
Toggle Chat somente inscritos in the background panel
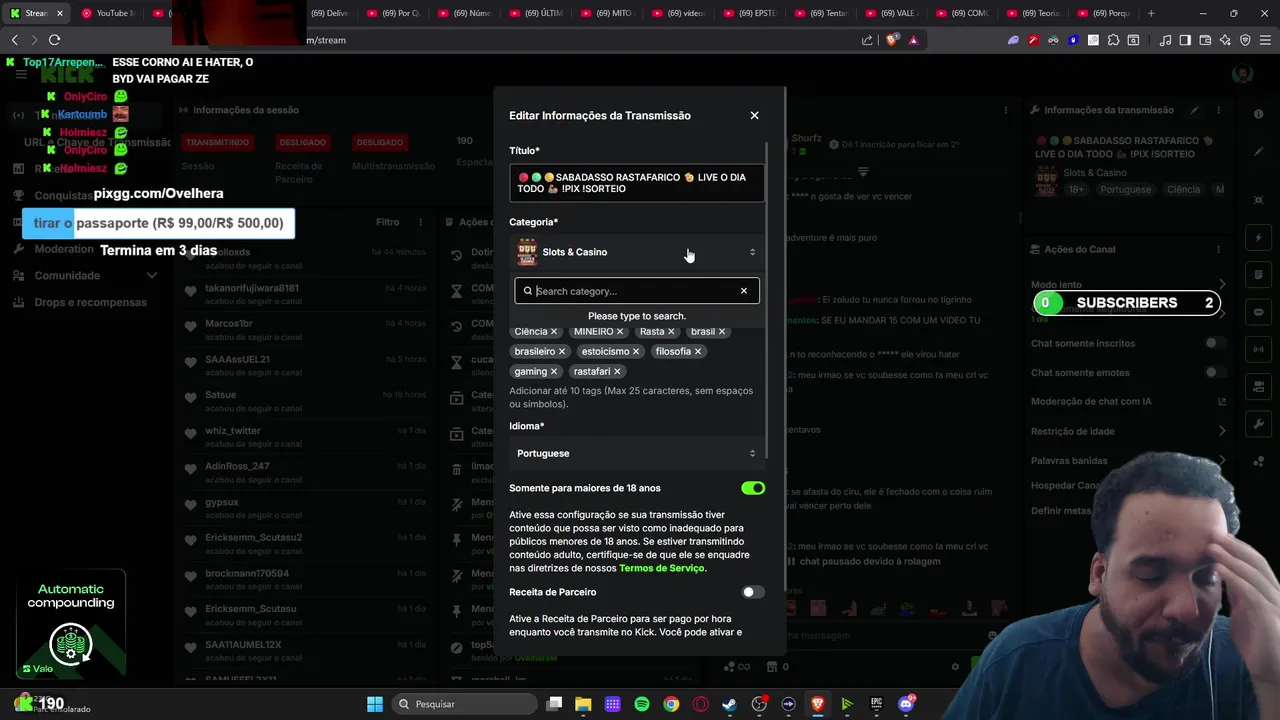(1216, 343)
